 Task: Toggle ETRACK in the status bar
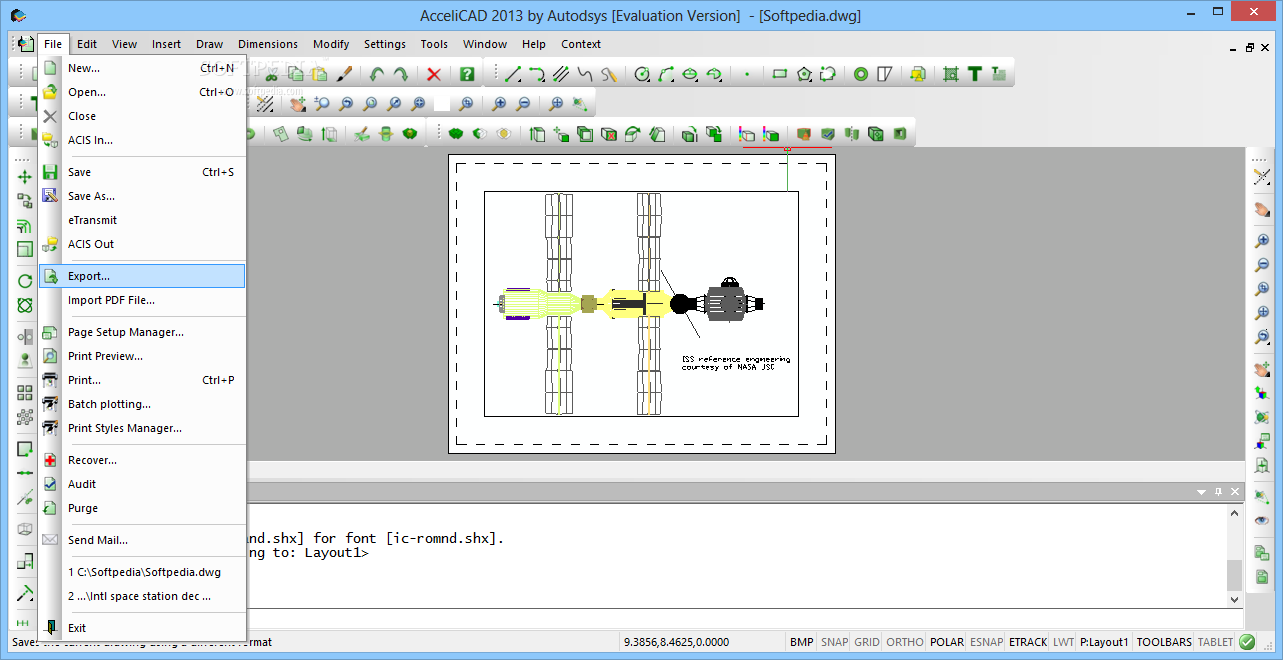[1028, 642]
